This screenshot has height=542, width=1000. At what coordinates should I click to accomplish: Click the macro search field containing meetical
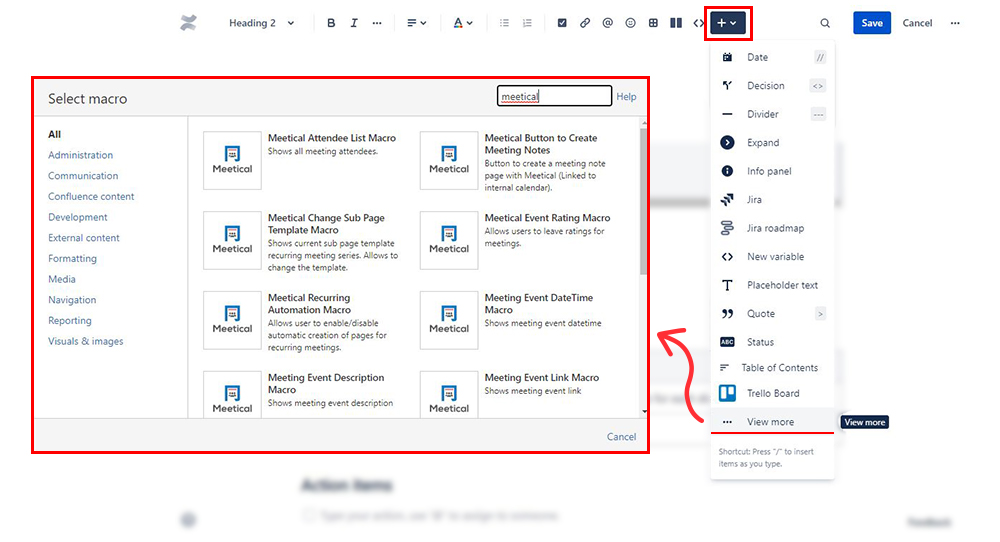pos(554,96)
